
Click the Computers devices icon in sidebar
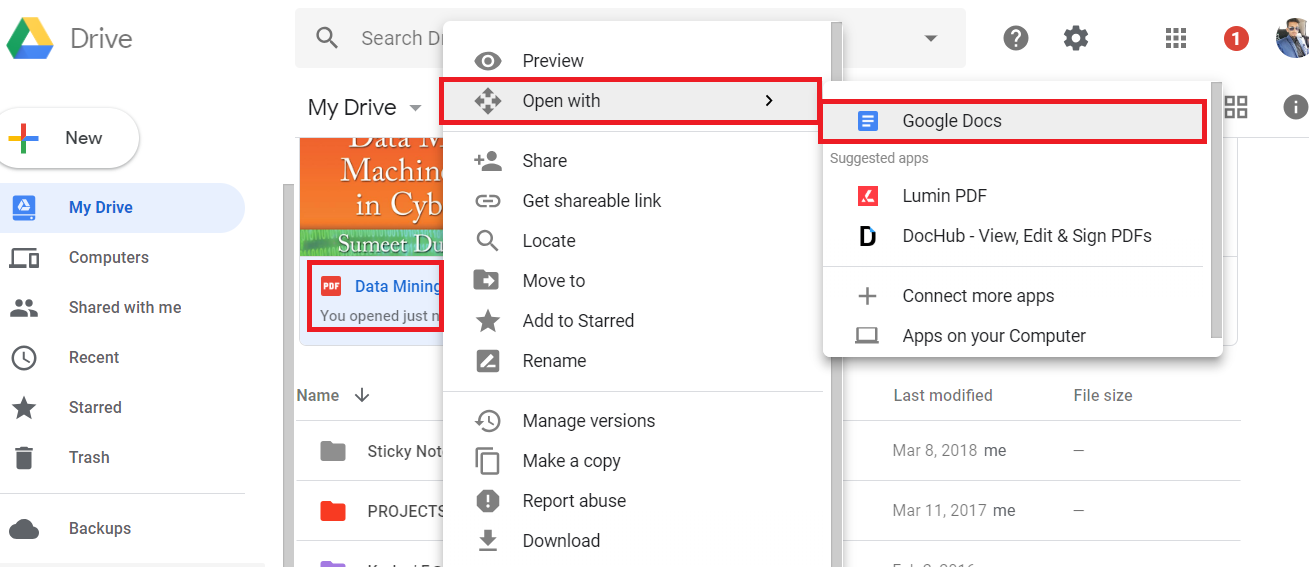pyautogui.click(x=24, y=258)
